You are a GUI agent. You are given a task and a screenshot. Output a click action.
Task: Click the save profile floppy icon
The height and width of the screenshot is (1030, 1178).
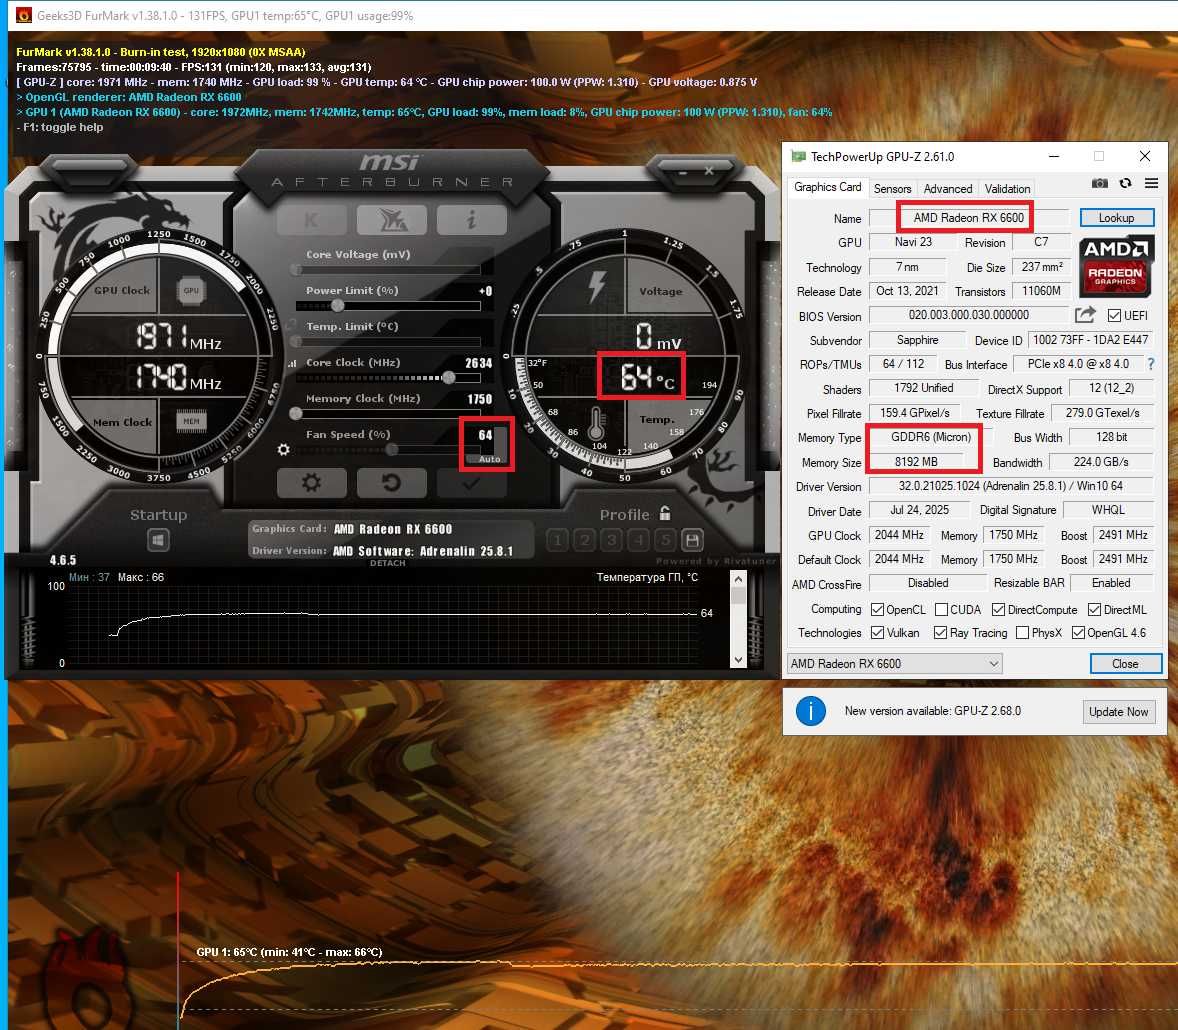693,539
